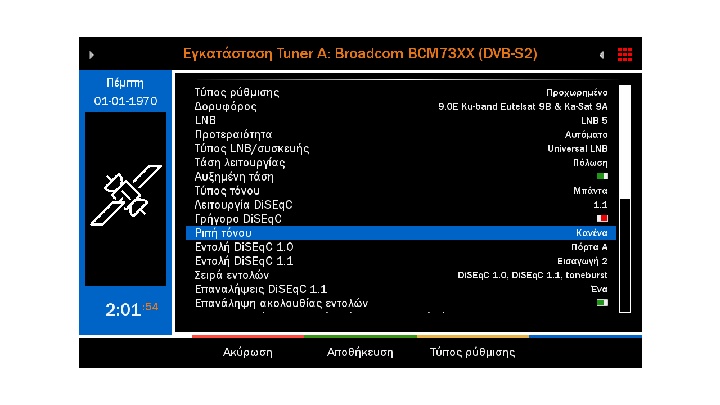Toggle Γρήγορο DiSEqC switch
Image resolution: width=720 pixels, height=405 pixels.
[602, 219]
